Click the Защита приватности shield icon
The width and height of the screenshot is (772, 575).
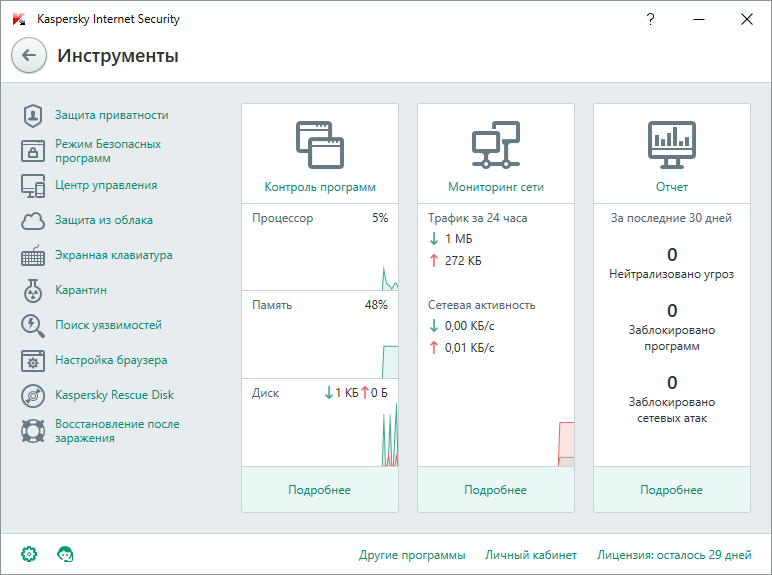(33, 116)
